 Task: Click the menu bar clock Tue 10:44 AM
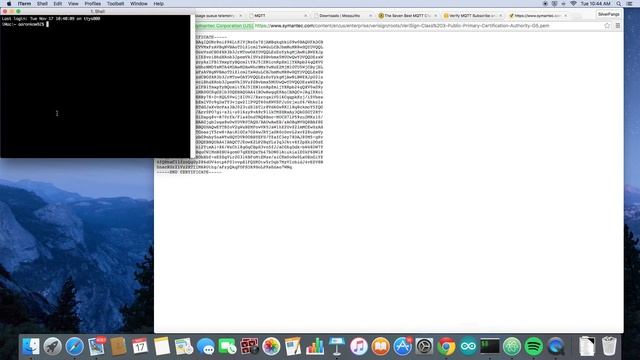pos(596,4)
